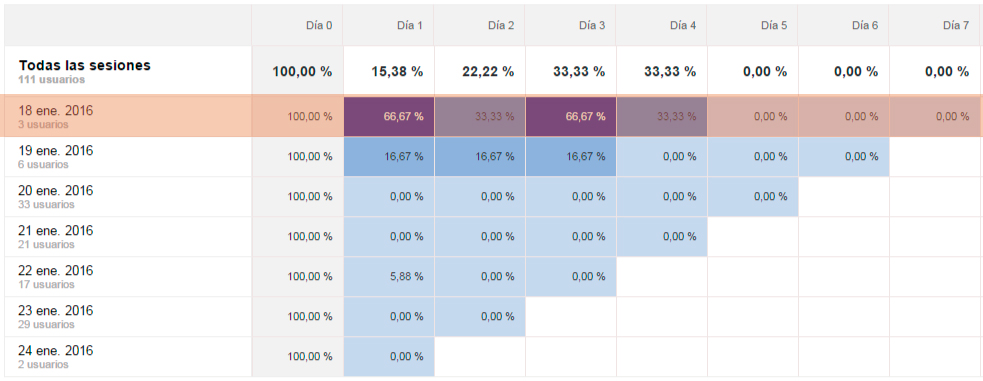
Task: Click the Todas las sesiones row label
Action: [85, 65]
